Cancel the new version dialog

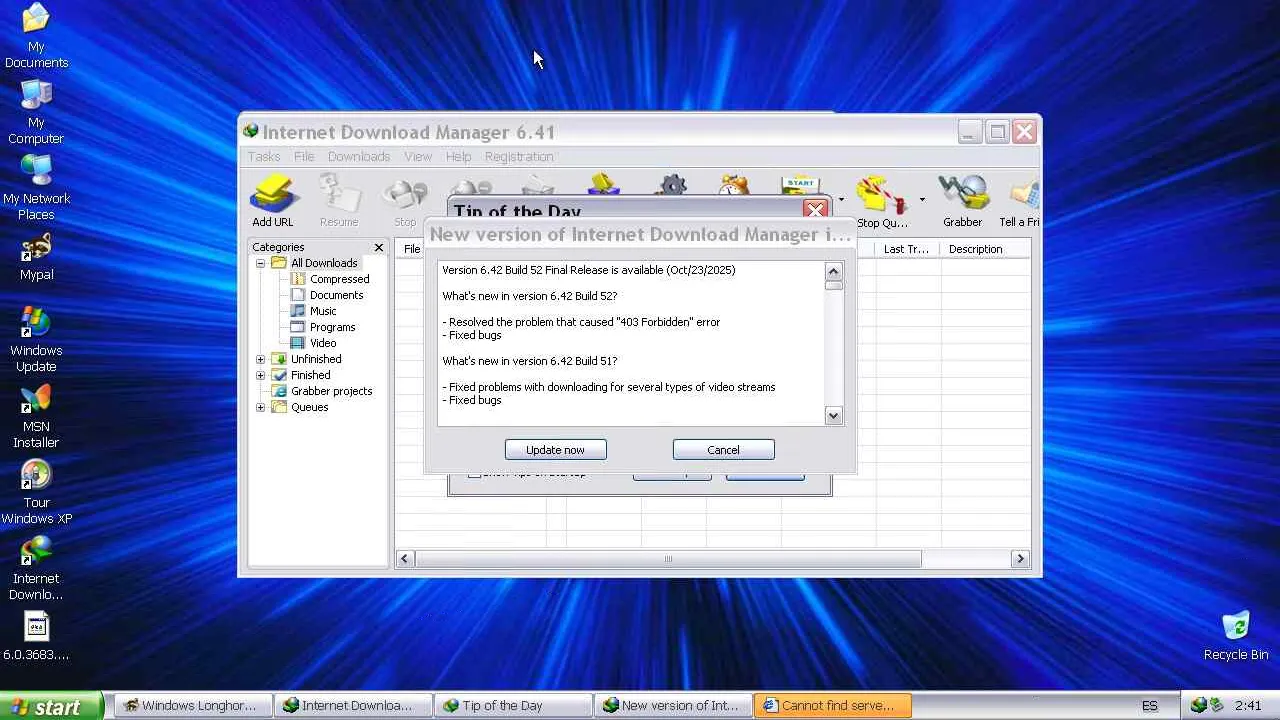[724, 450]
